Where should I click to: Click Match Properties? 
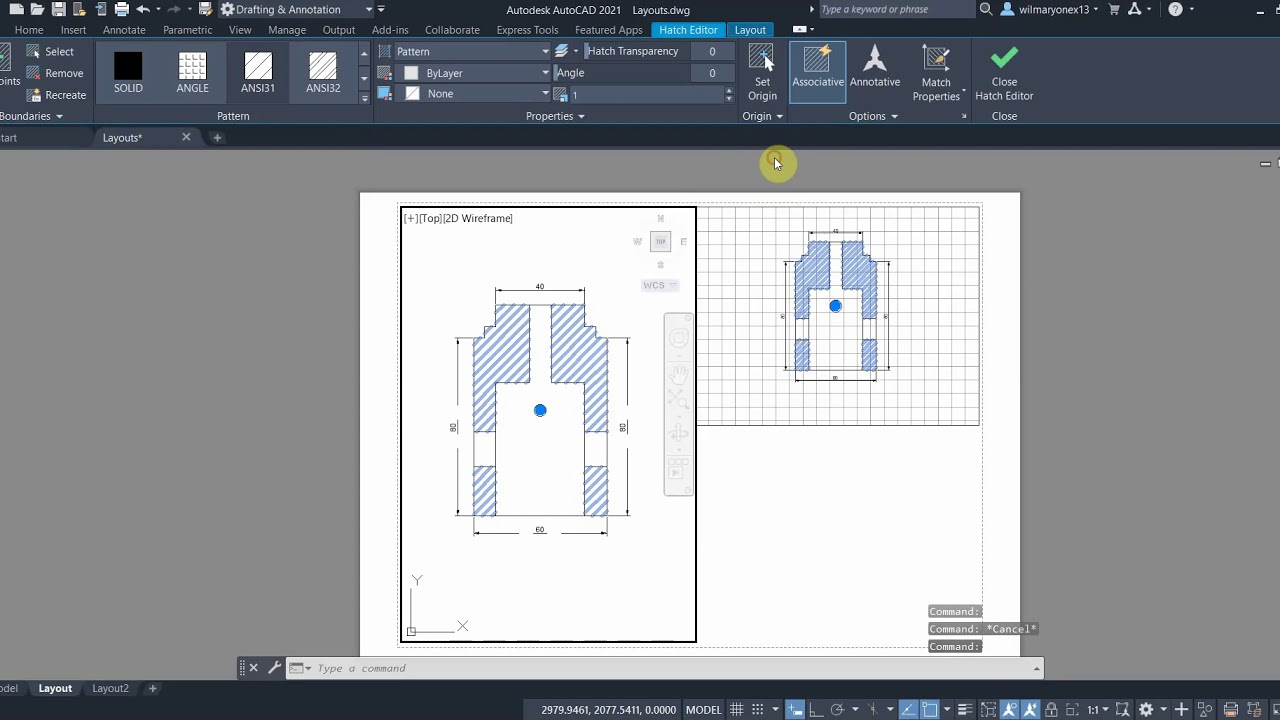[x=936, y=73]
